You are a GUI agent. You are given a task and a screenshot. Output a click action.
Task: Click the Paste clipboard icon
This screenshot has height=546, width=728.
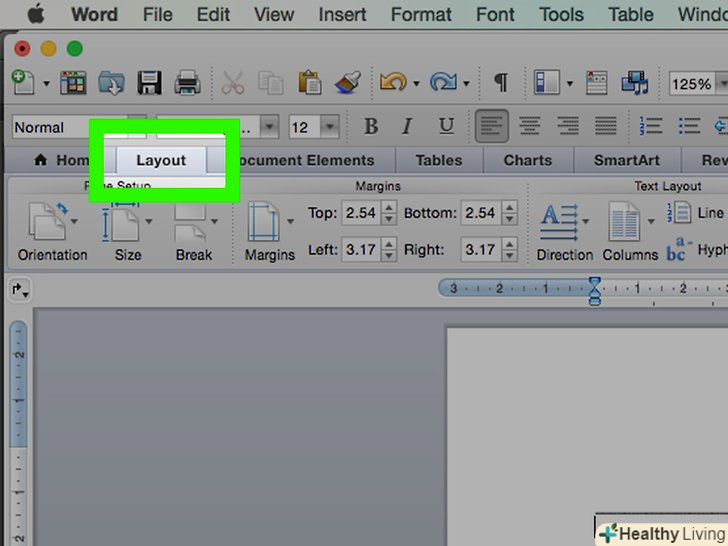tap(309, 83)
